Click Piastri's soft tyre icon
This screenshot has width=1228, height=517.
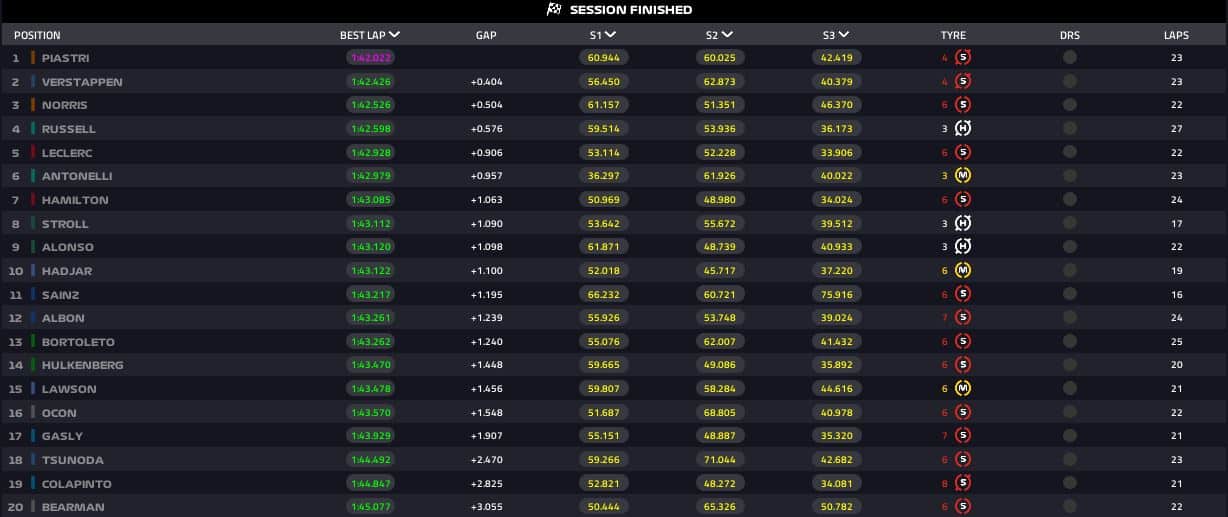click(963, 57)
